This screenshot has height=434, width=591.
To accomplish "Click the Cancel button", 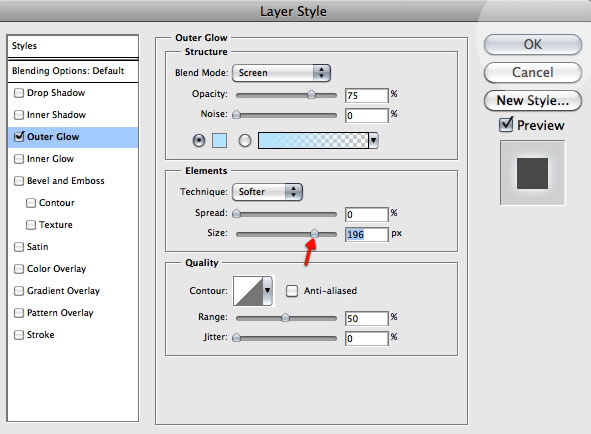I will pyautogui.click(x=533, y=72).
